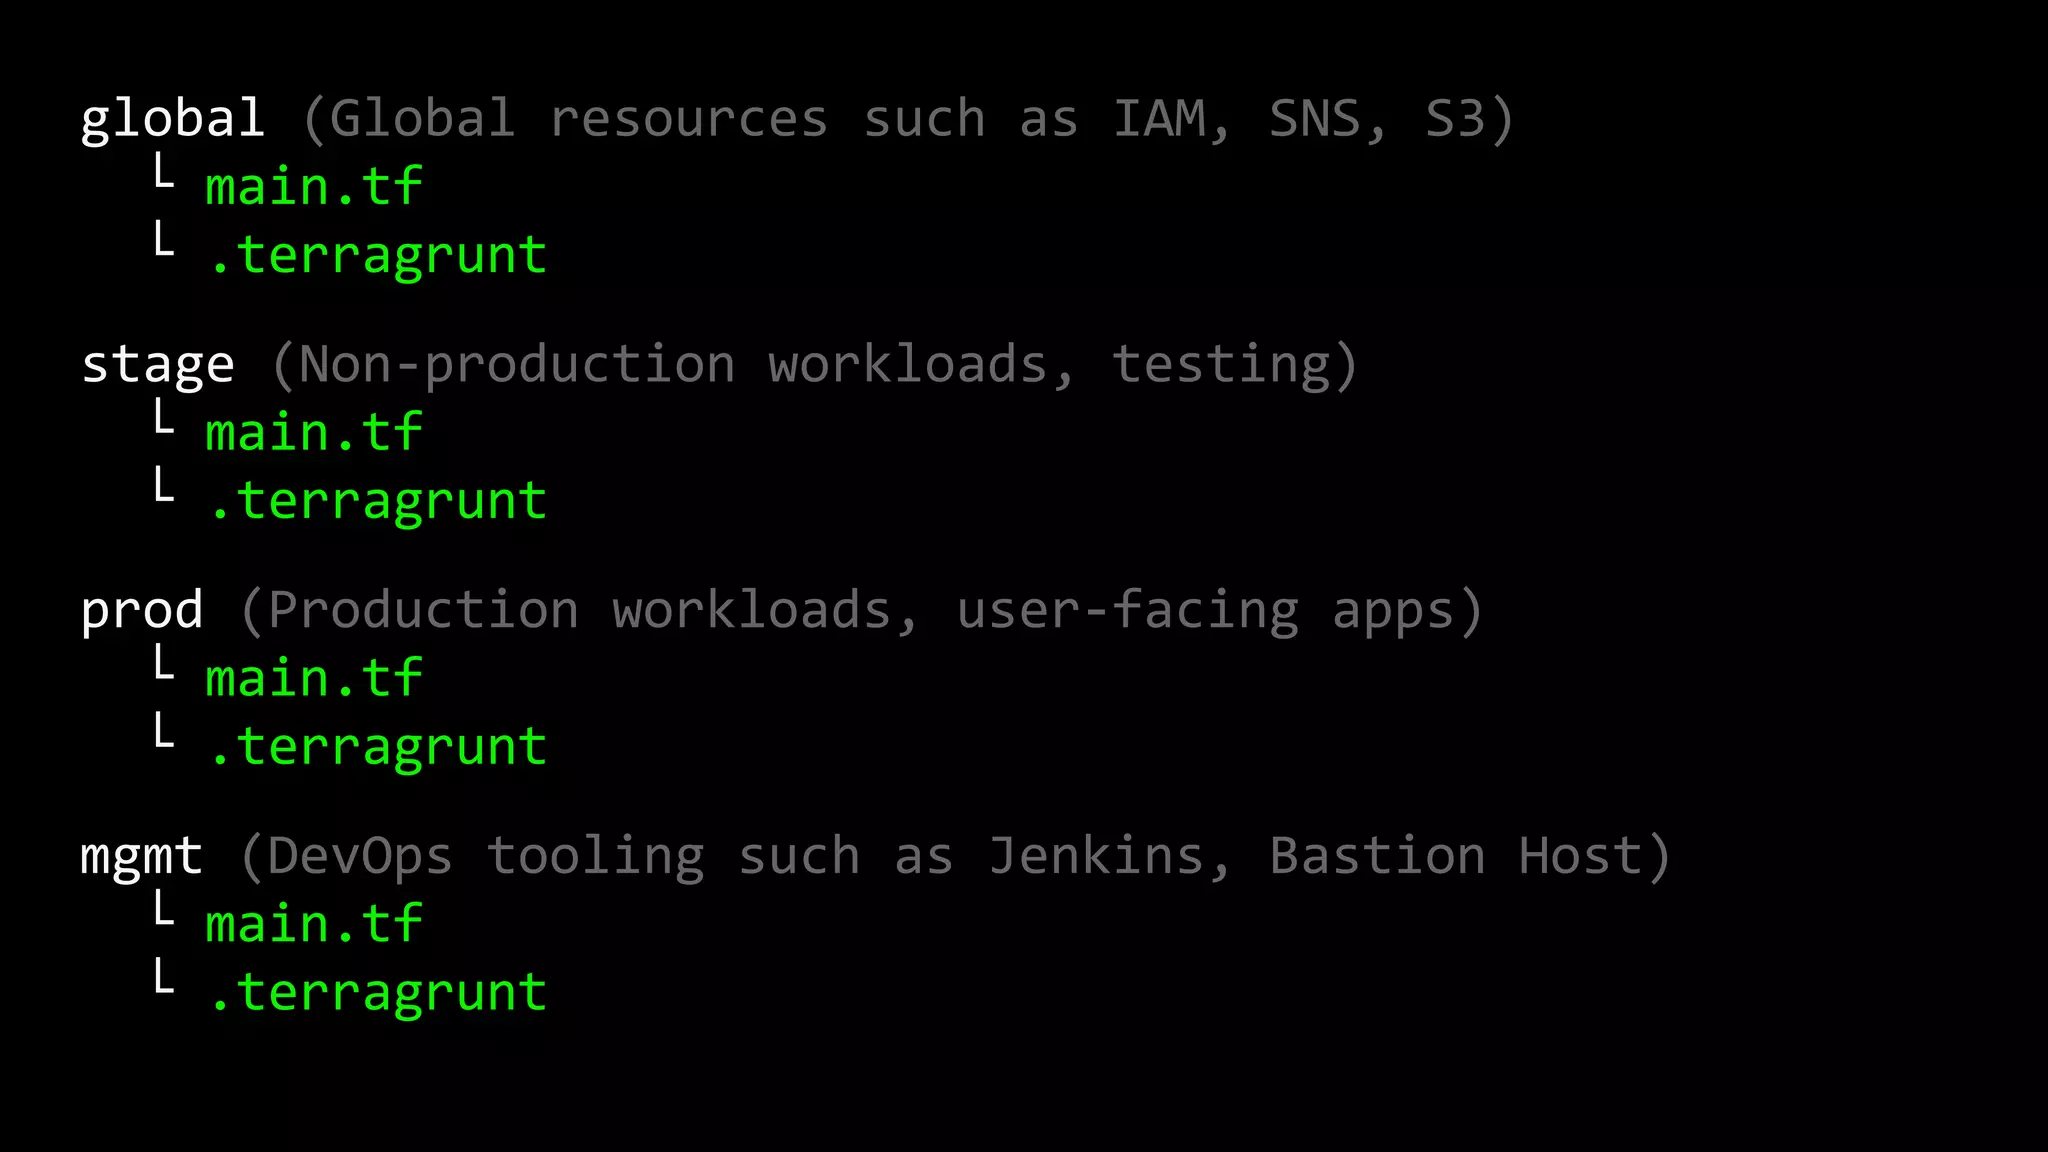Select main.tf under the stage folder
The height and width of the screenshot is (1152, 2048).
[314, 433]
